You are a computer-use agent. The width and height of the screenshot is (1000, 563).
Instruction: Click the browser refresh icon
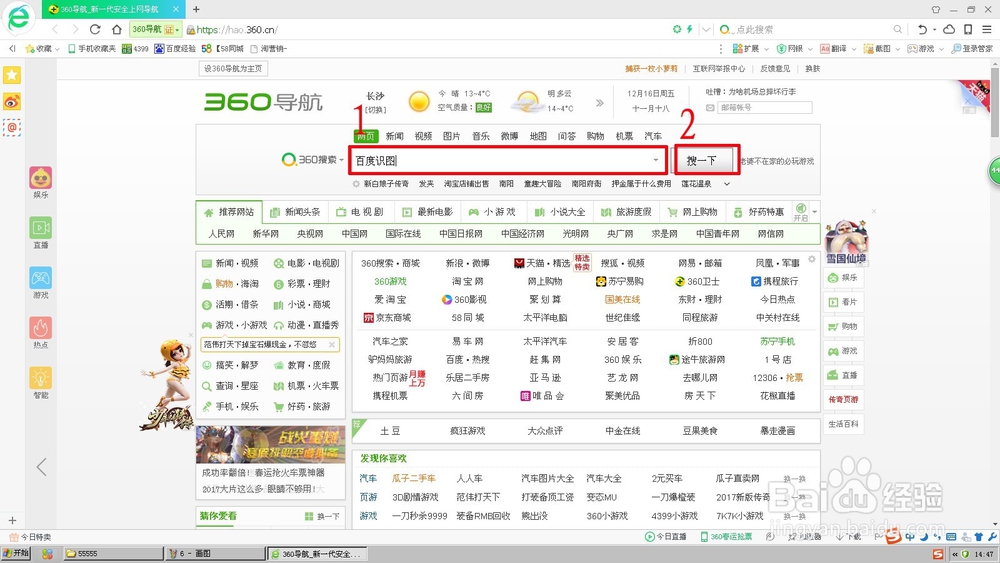pos(95,29)
